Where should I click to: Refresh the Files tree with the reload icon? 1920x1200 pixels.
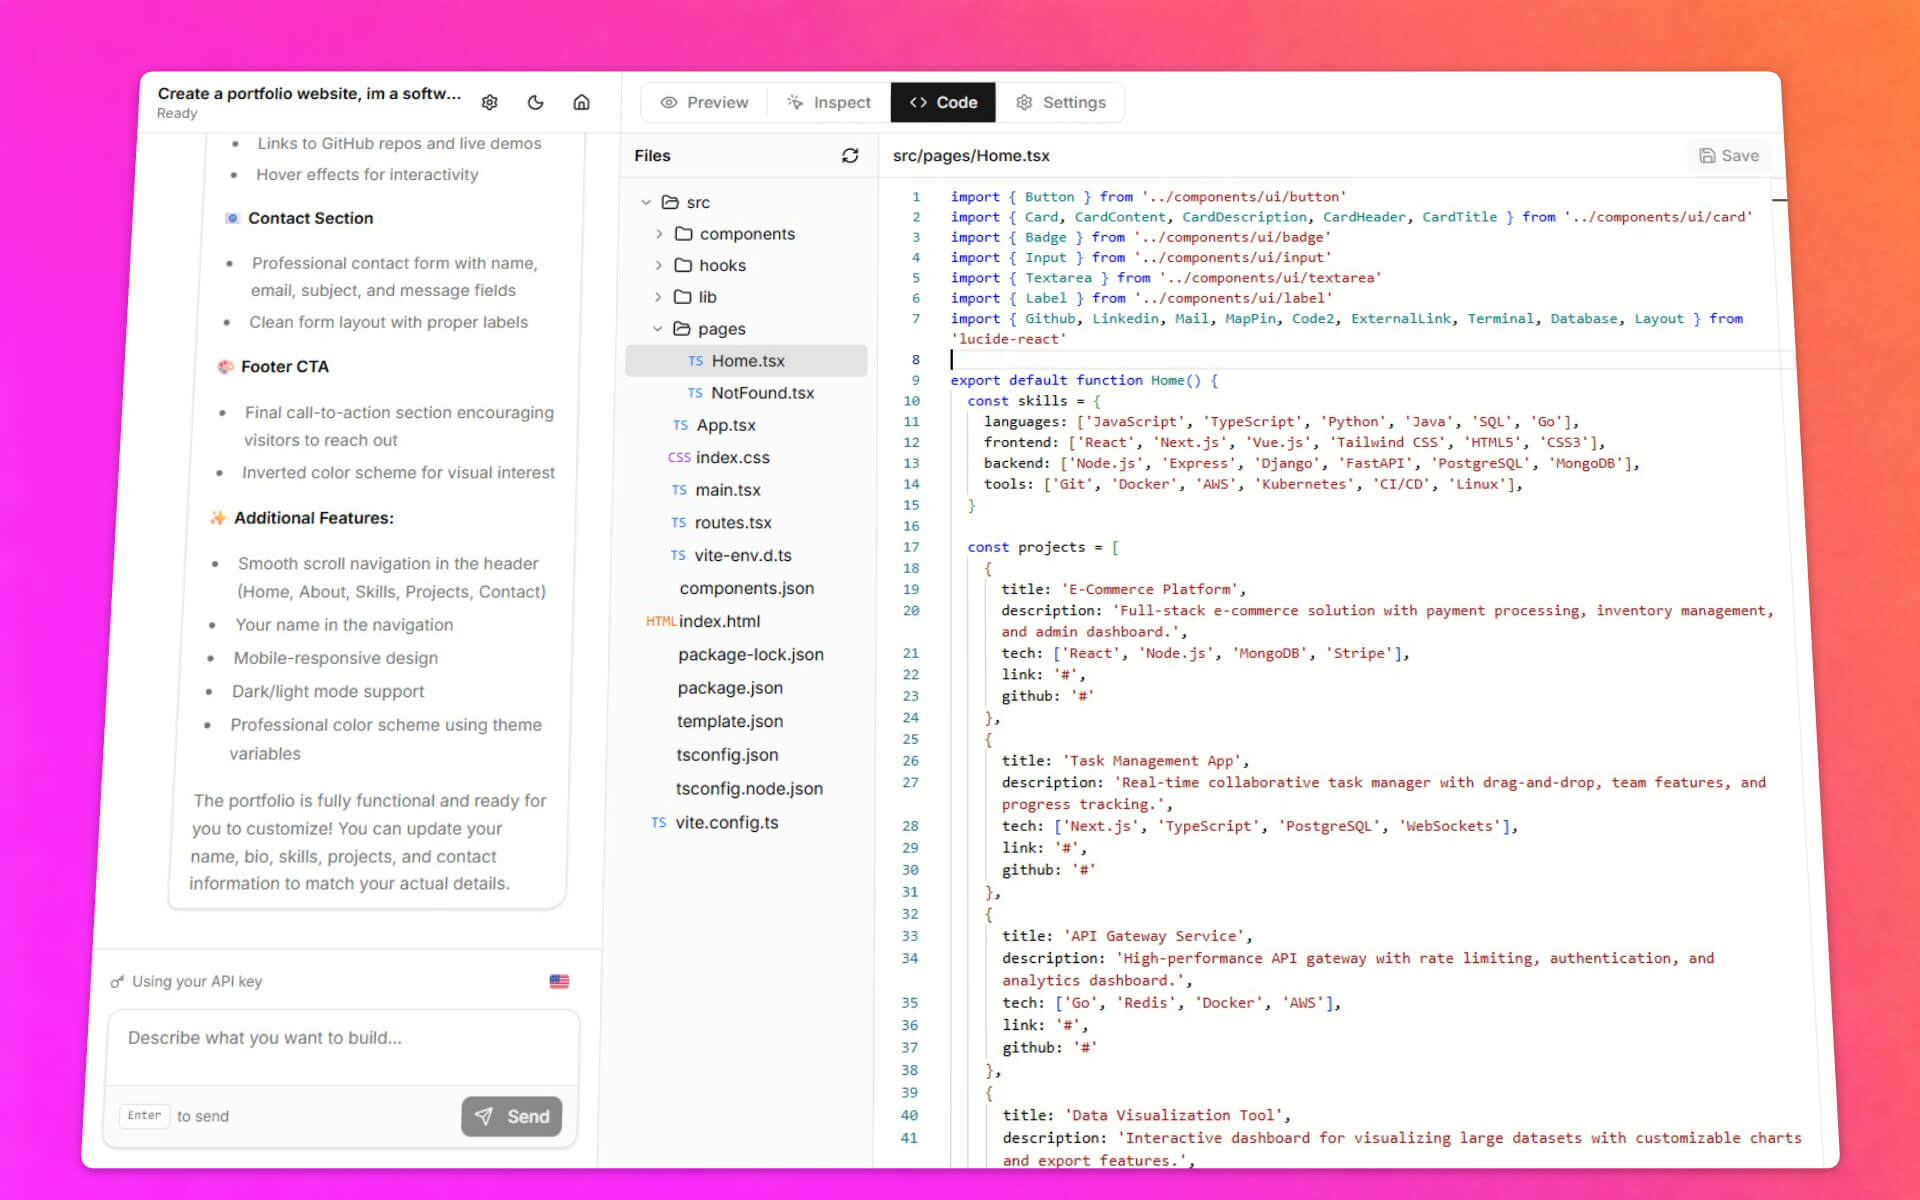[849, 156]
